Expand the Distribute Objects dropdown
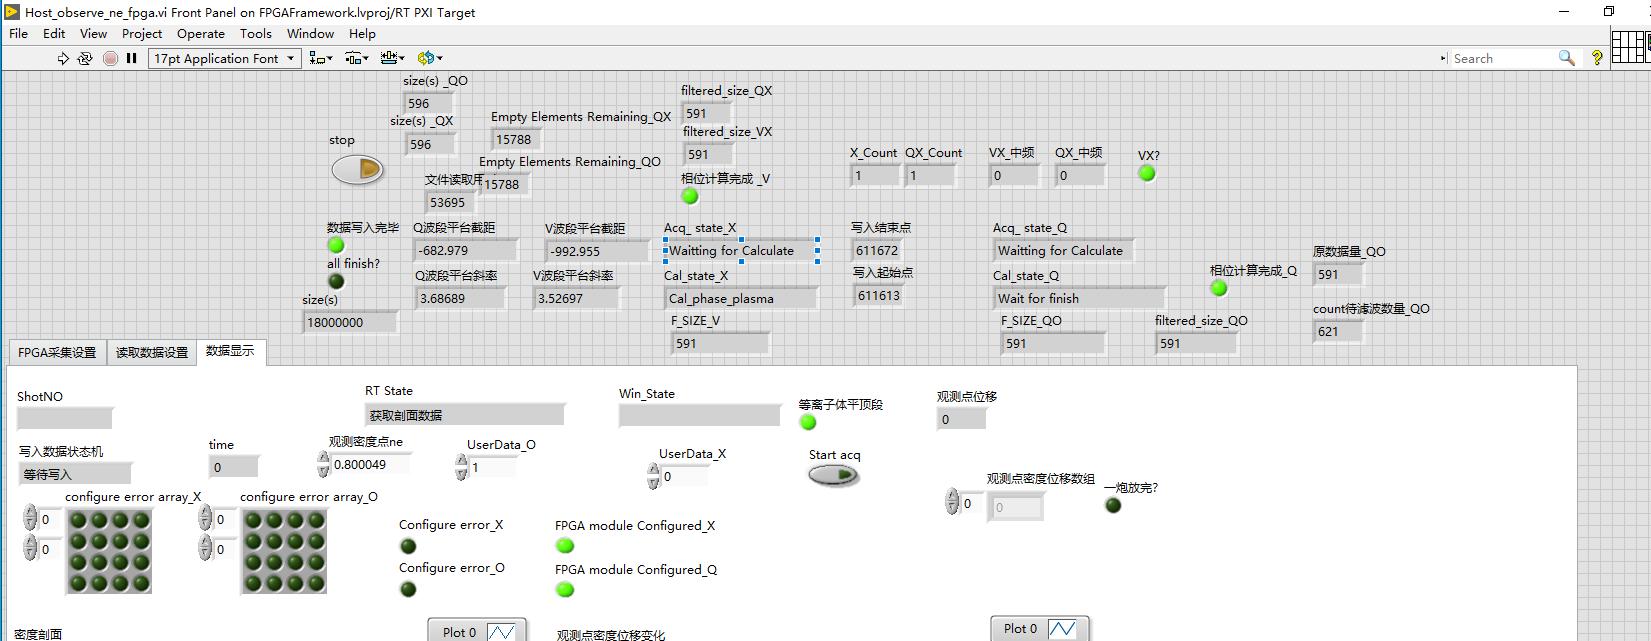 point(357,59)
